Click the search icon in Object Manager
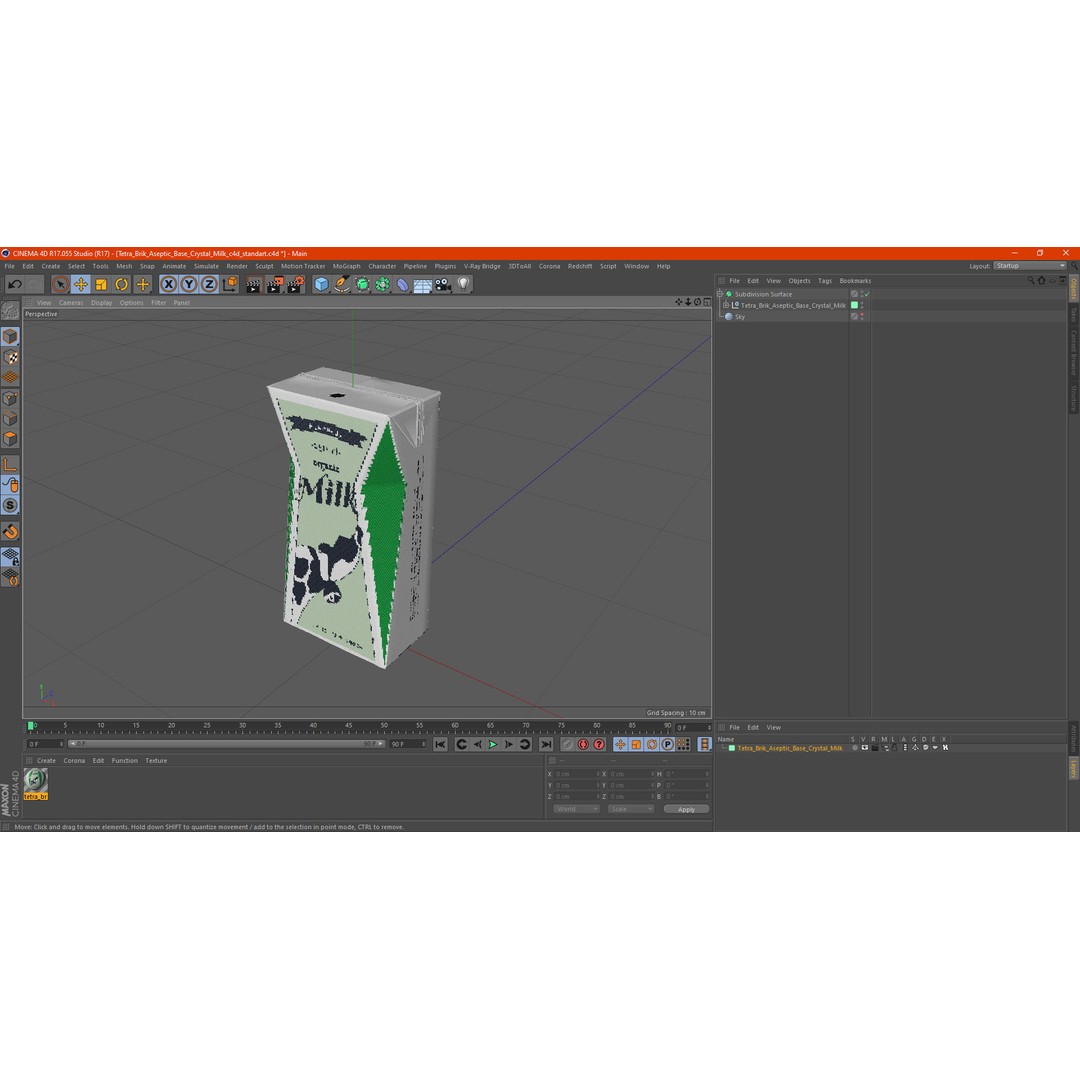Screen dimensions: 1080x1080 (x=1031, y=280)
